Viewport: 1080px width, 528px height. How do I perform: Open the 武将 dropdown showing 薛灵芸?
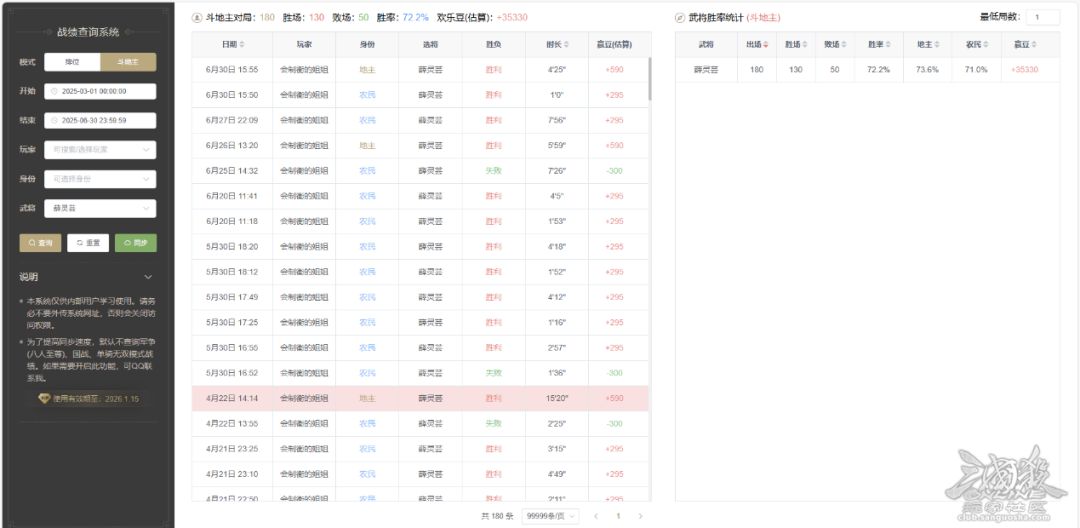click(100, 208)
